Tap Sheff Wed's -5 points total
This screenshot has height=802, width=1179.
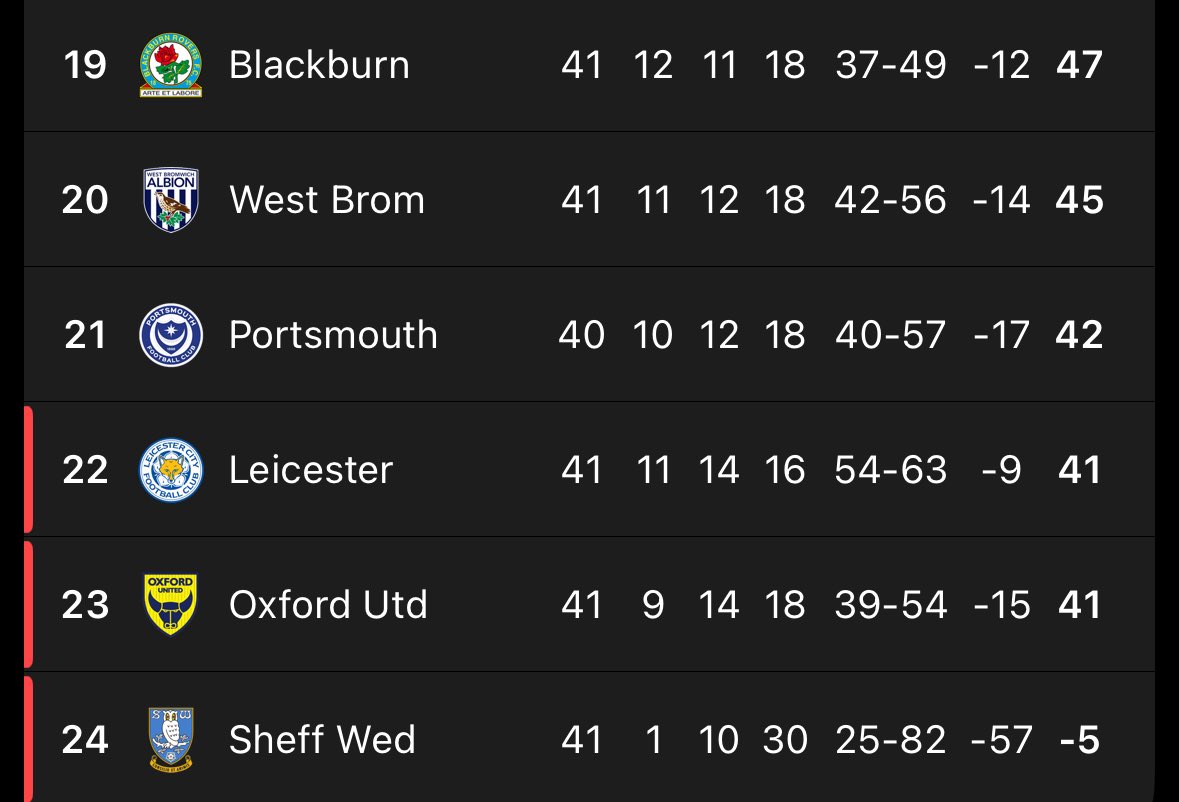point(1079,740)
